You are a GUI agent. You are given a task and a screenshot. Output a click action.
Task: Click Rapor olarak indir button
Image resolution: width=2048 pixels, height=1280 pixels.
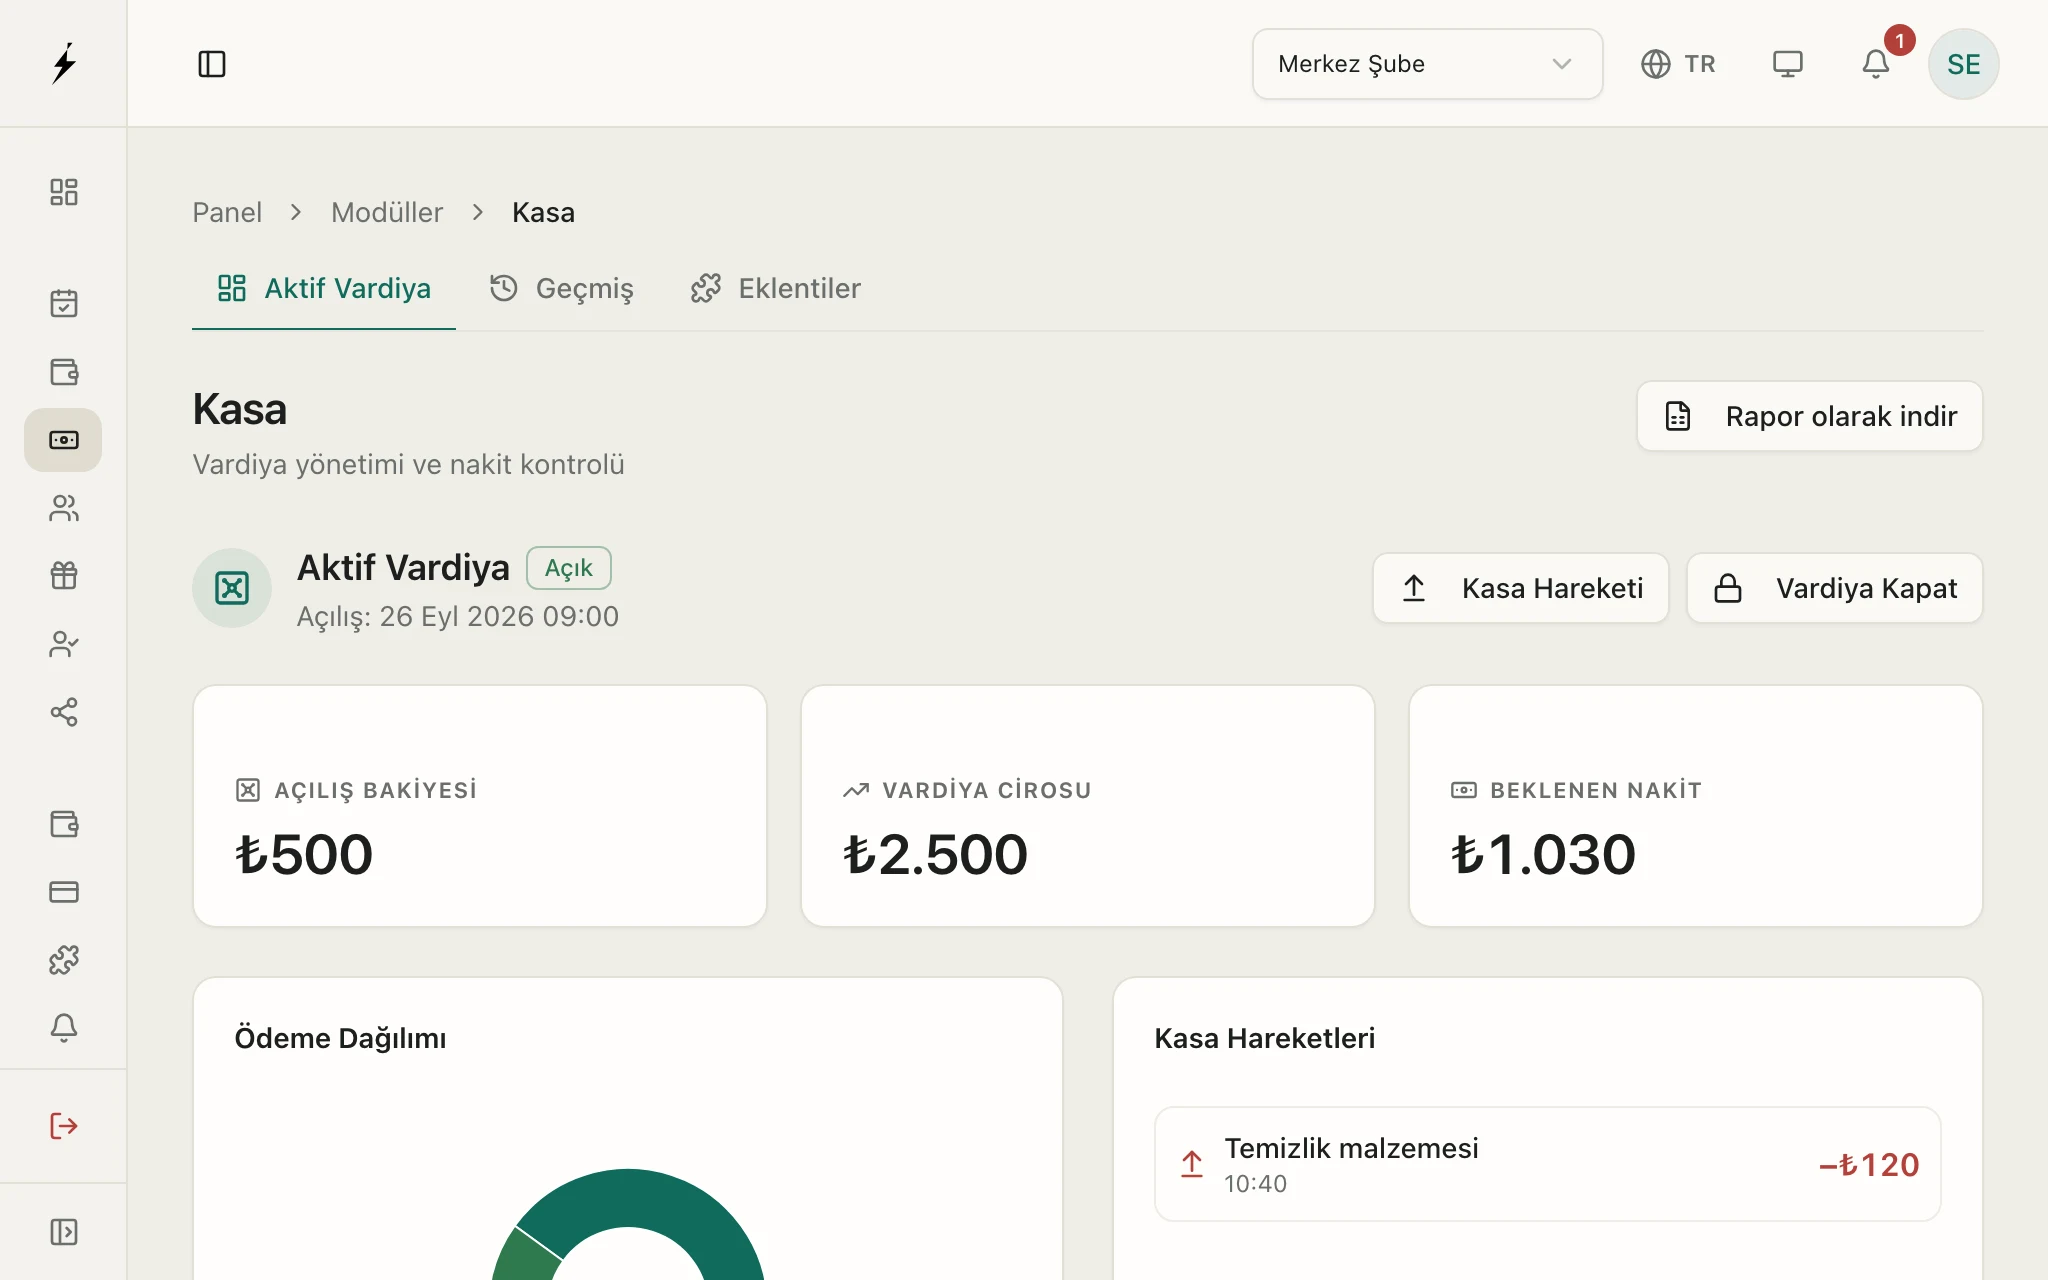coord(1809,416)
